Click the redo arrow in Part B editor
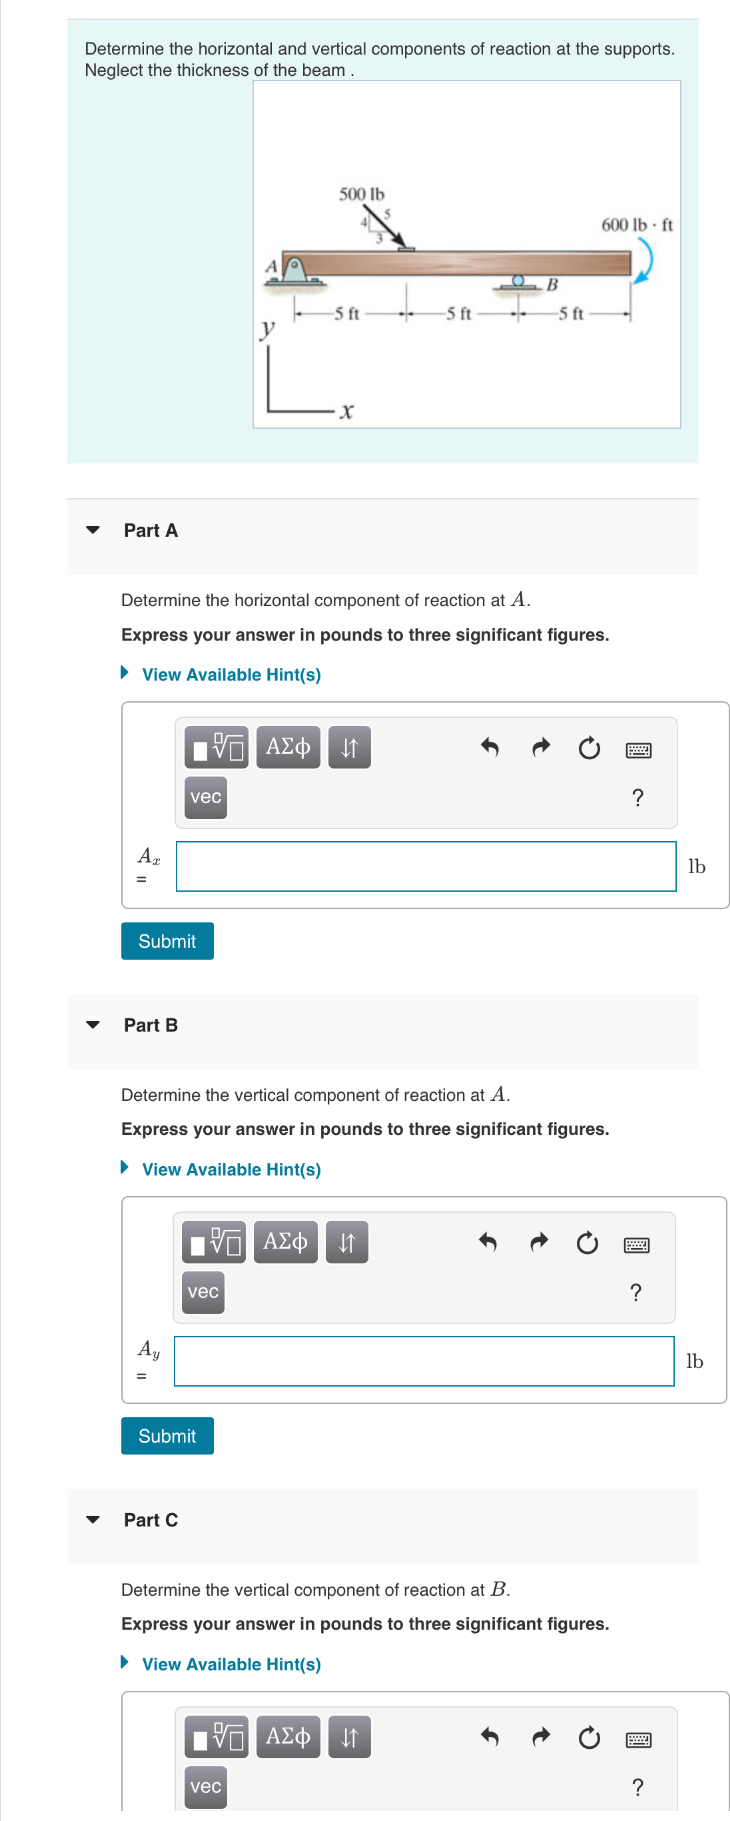730x1821 pixels. 538,1241
